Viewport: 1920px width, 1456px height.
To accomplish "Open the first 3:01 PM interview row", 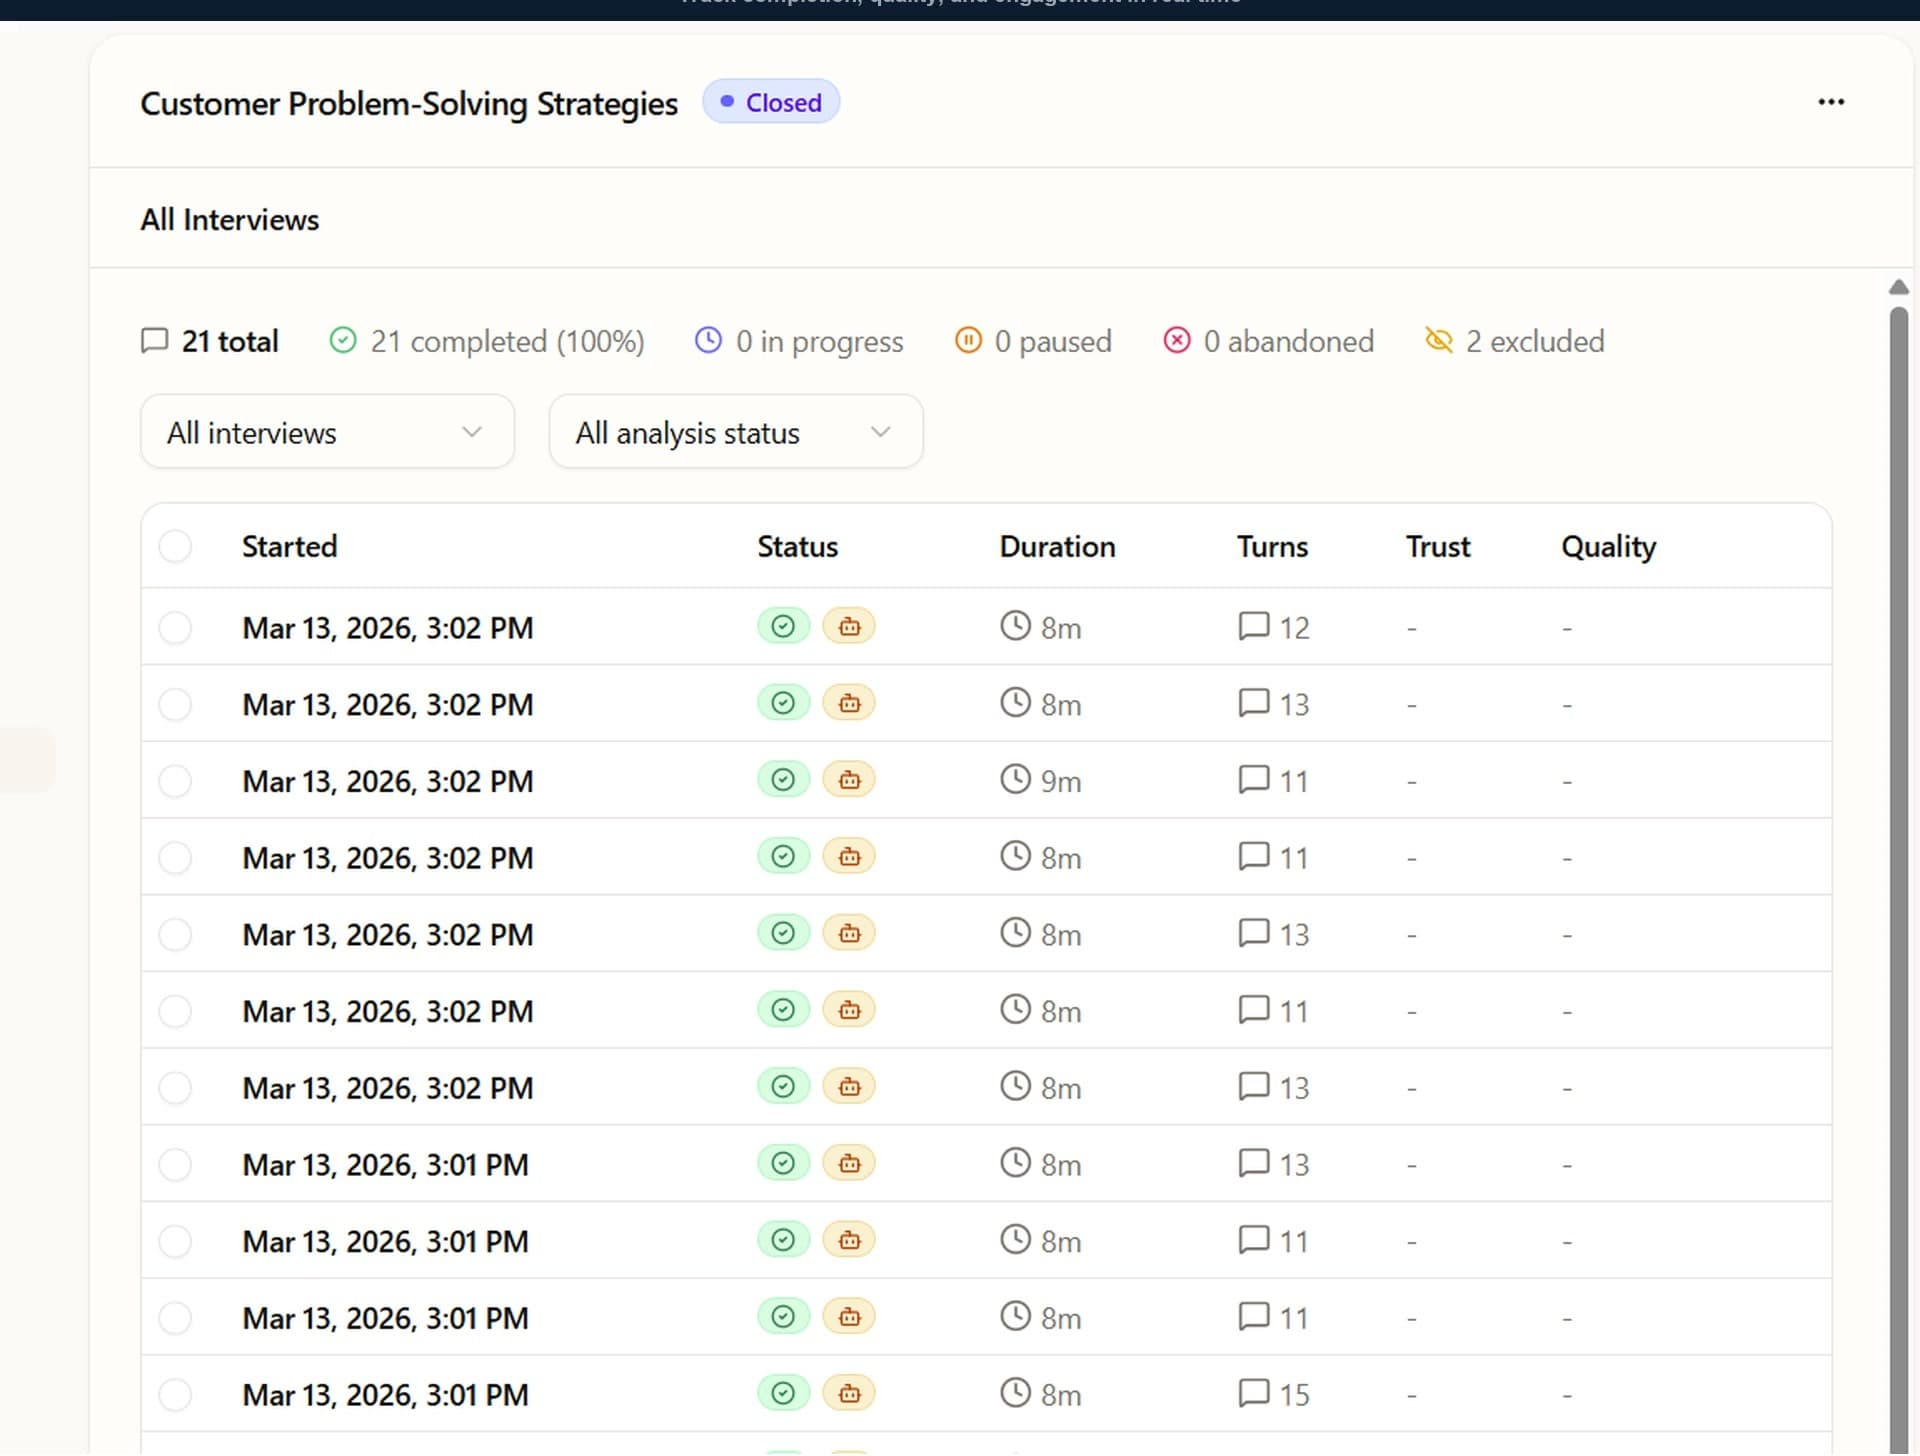I will pos(385,1165).
